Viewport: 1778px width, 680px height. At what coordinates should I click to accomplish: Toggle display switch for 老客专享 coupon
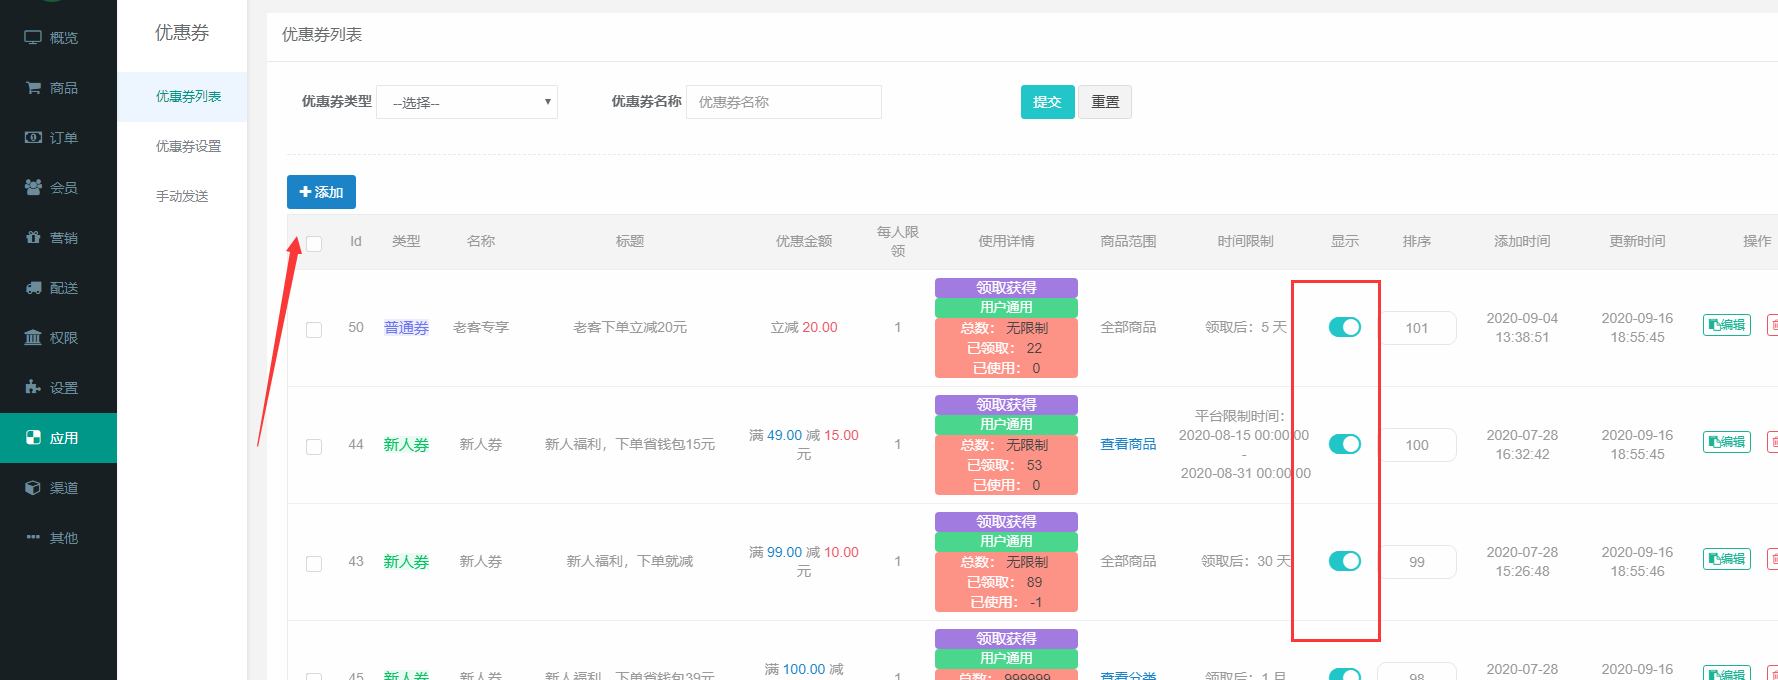click(x=1344, y=327)
